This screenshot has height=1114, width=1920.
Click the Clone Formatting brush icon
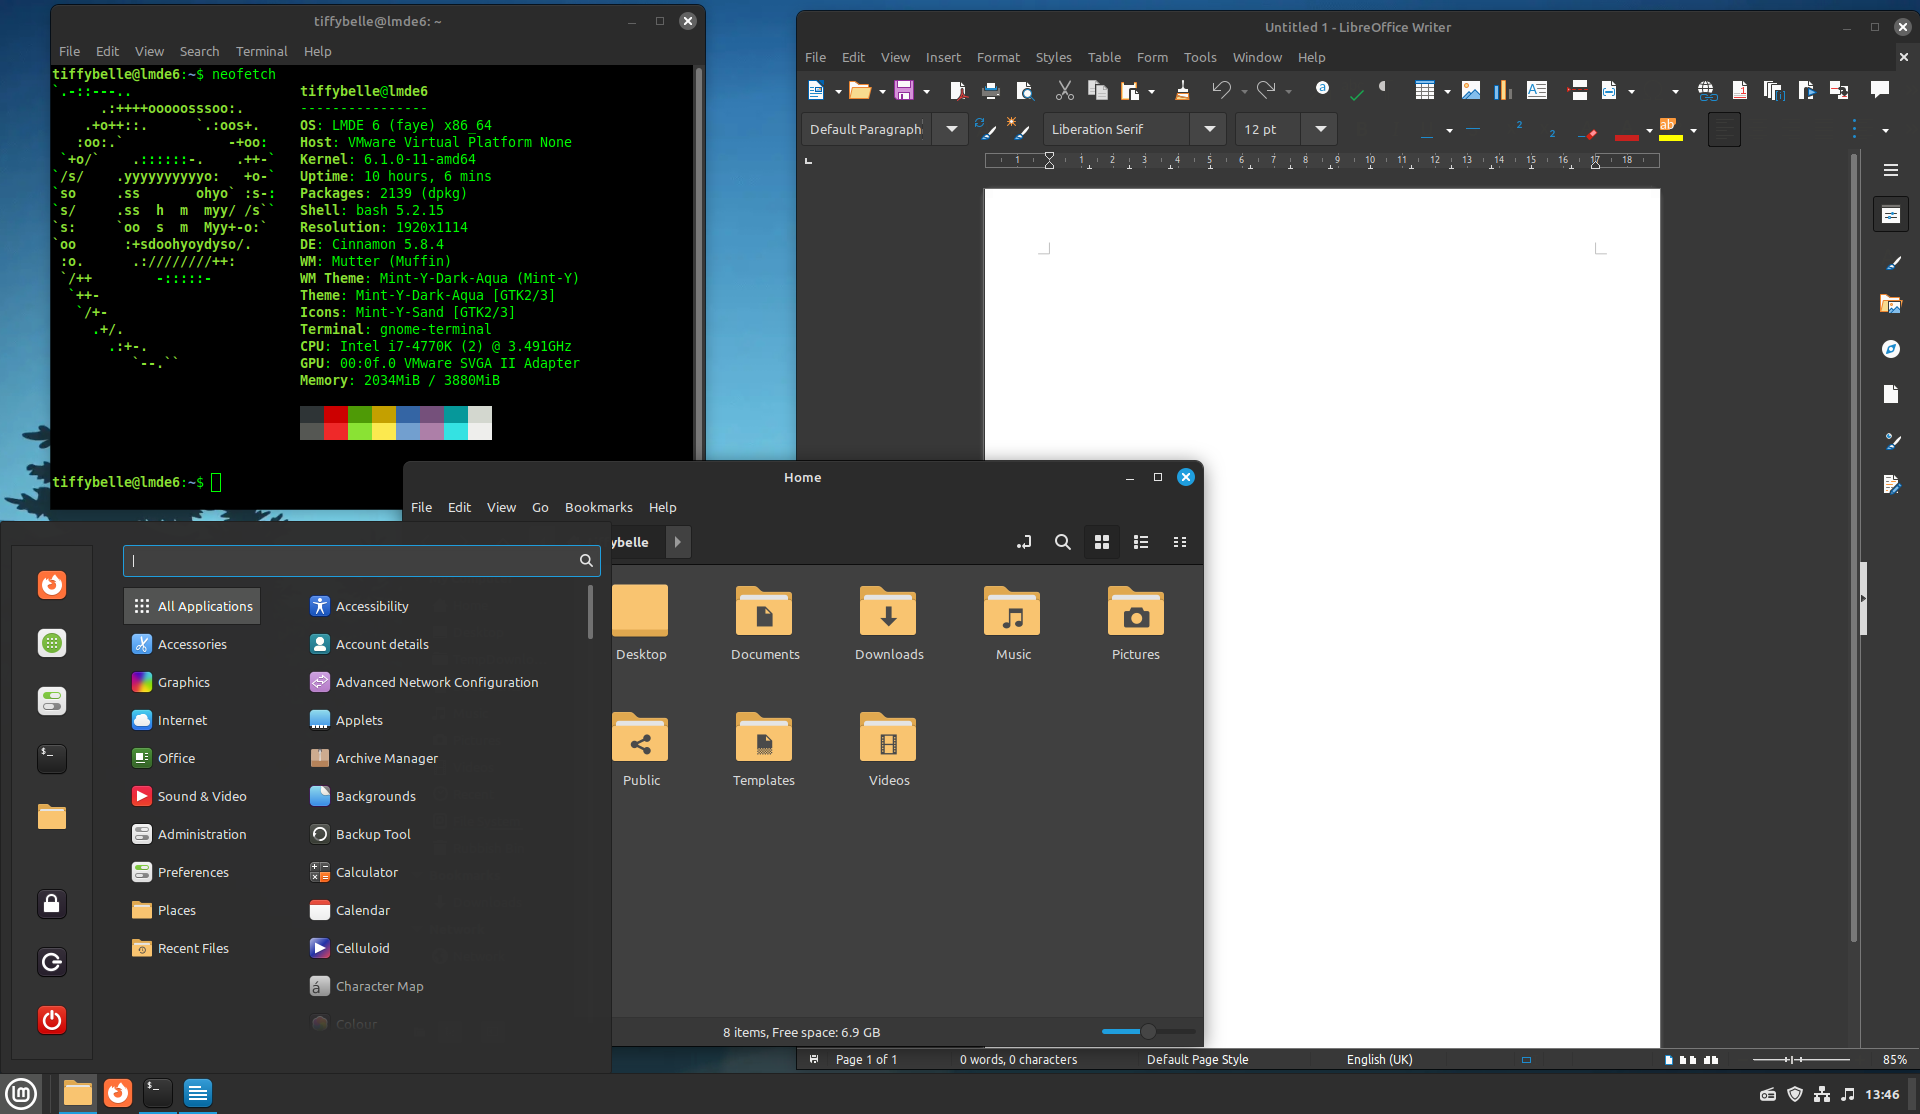pos(1182,91)
